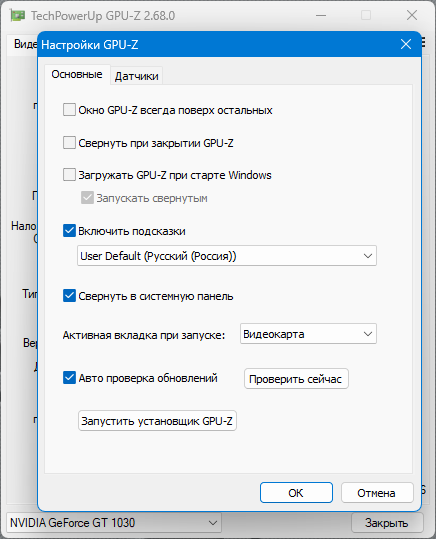Minimize the TechPowerUp GPU-Z window
The height and width of the screenshot is (539, 436).
pyautogui.click(x=321, y=15)
